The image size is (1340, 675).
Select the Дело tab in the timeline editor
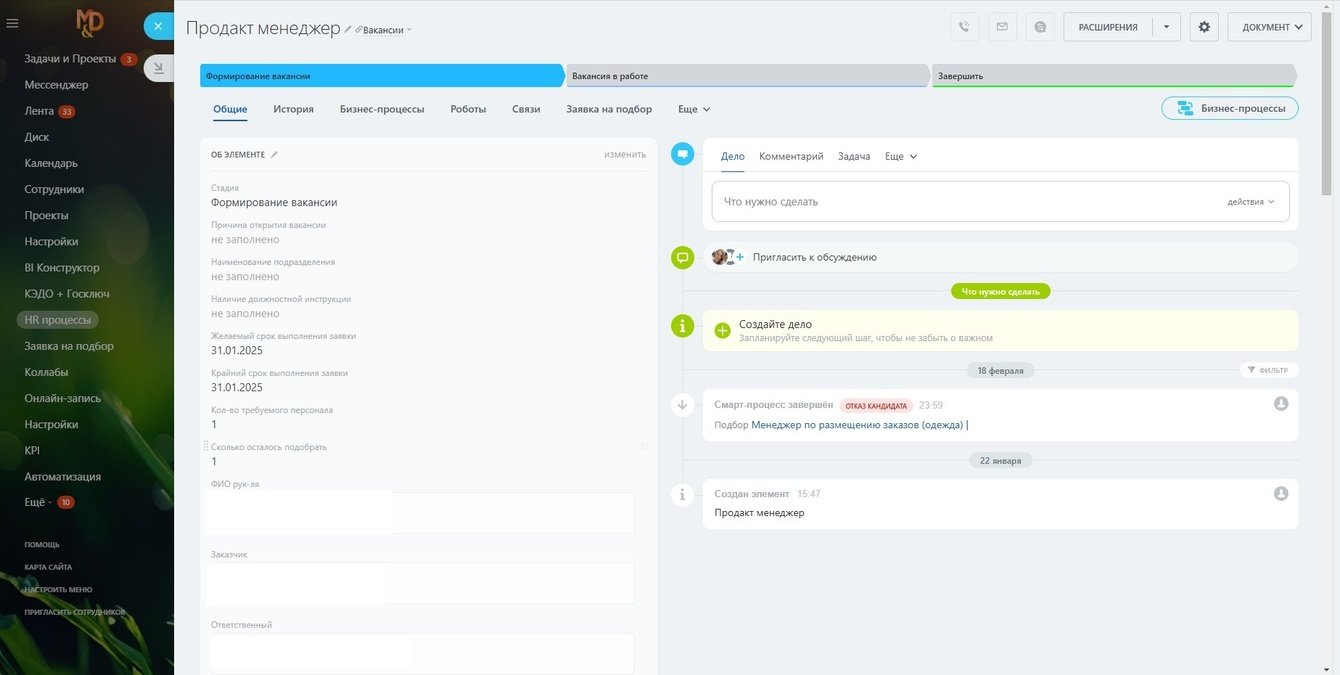pyautogui.click(x=733, y=156)
